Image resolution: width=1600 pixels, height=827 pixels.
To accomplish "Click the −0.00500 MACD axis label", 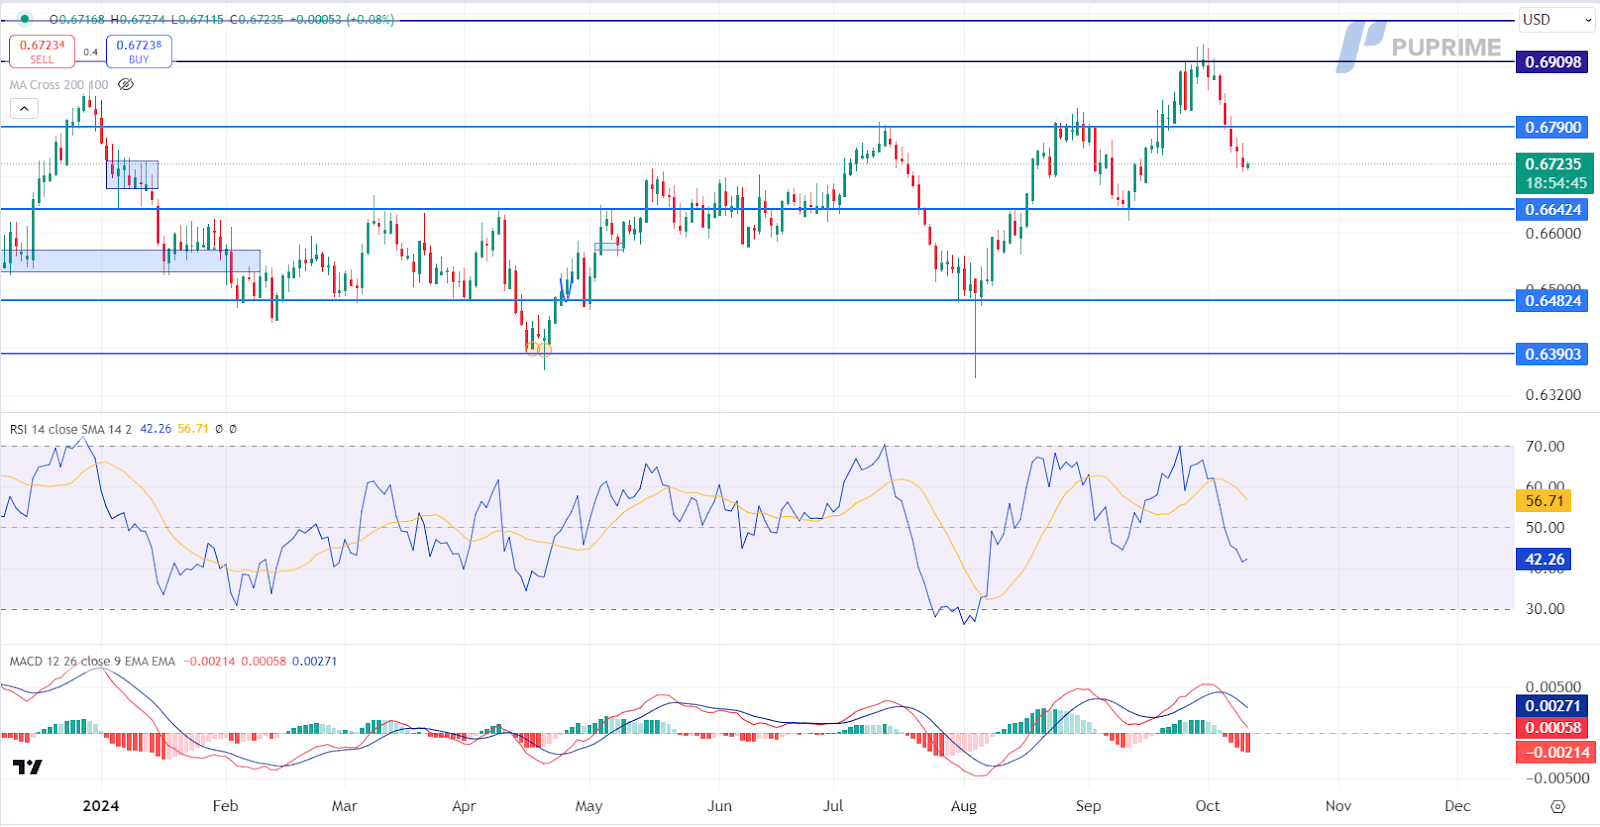I will point(1556,778).
